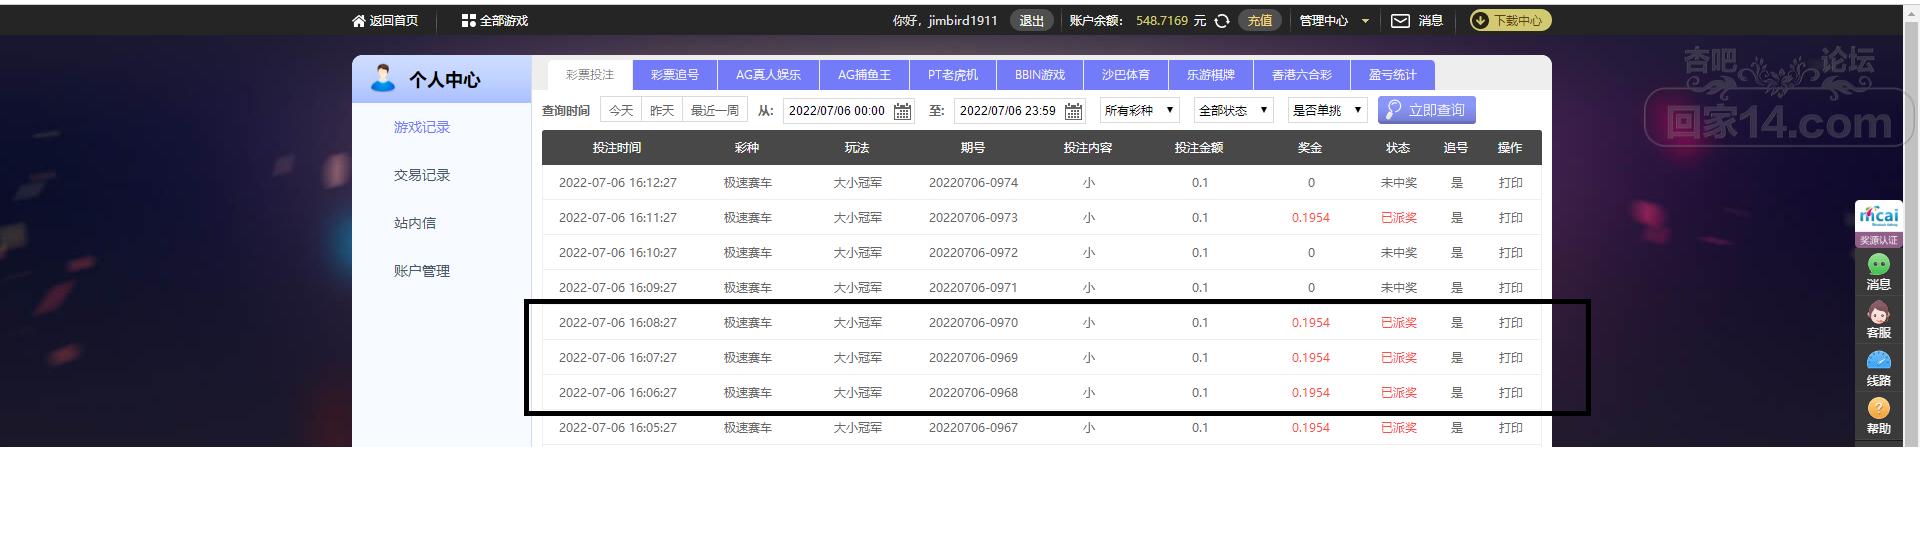Click 打印 for period 20220706-0967
Image resolution: width=1920 pixels, height=548 pixels.
1511,428
